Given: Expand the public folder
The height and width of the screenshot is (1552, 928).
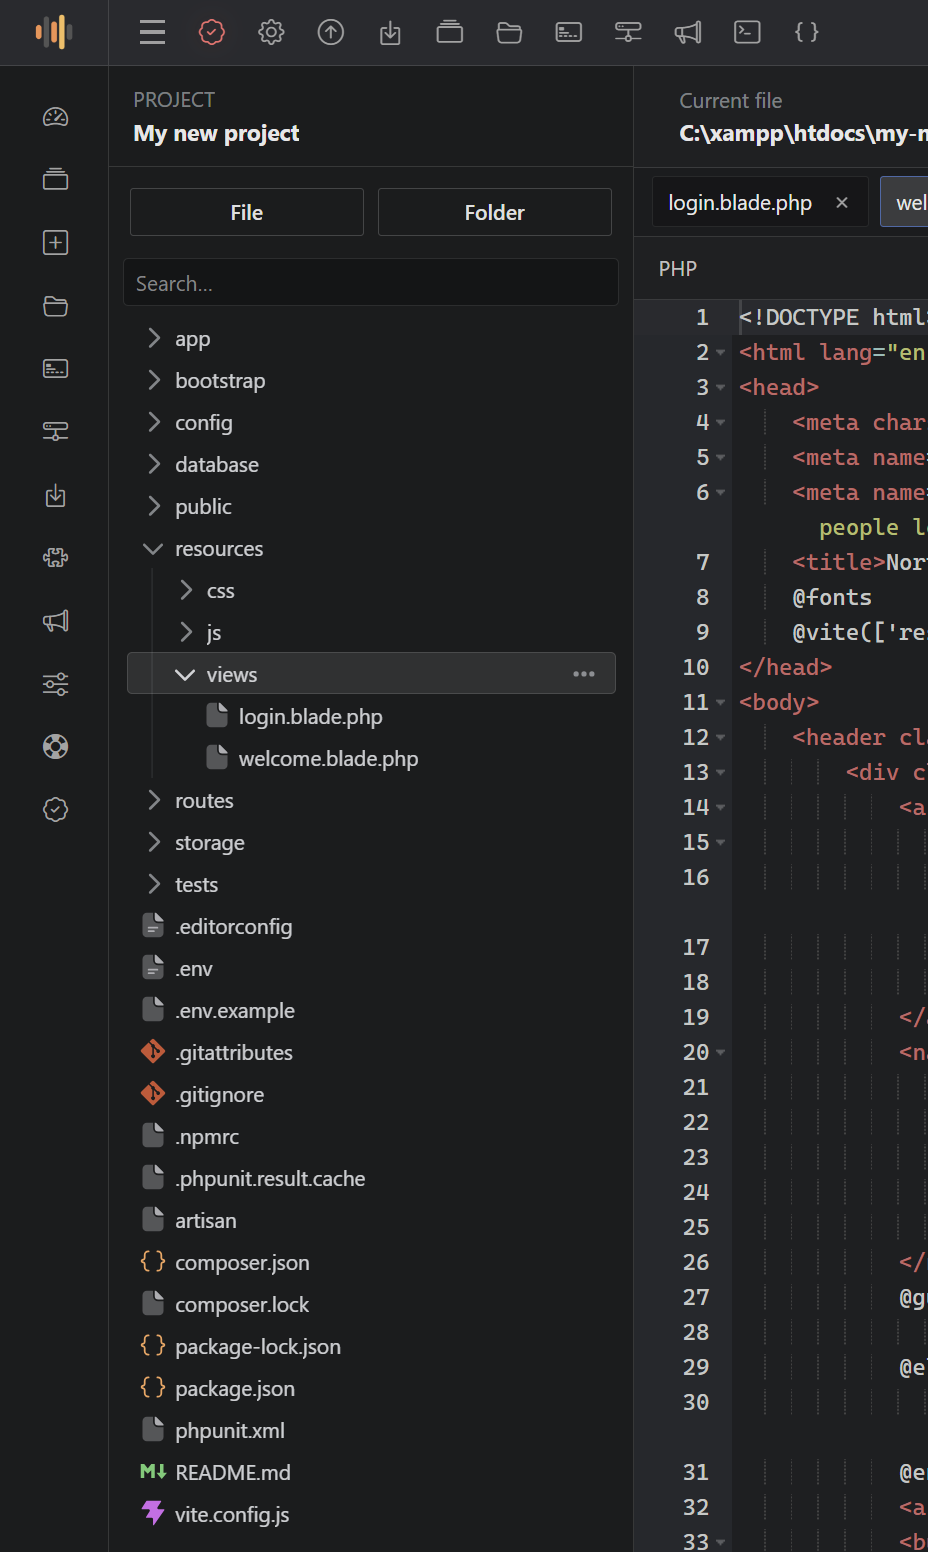Looking at the screenshot, I should pyautogui.click(x=154, y=507).
